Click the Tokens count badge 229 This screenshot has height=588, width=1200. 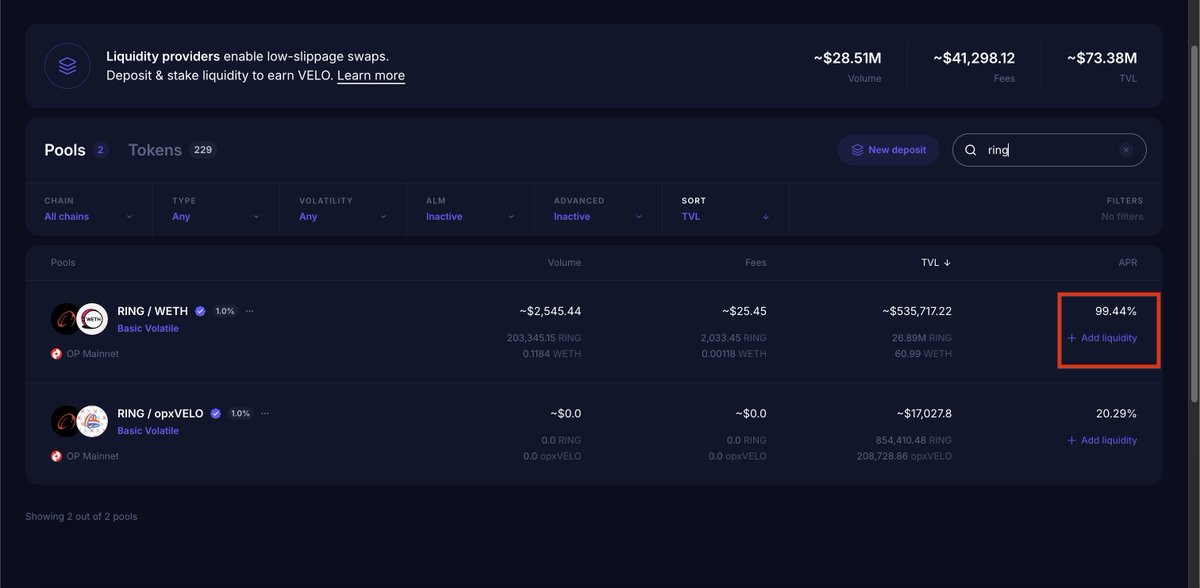pos(203,150)
